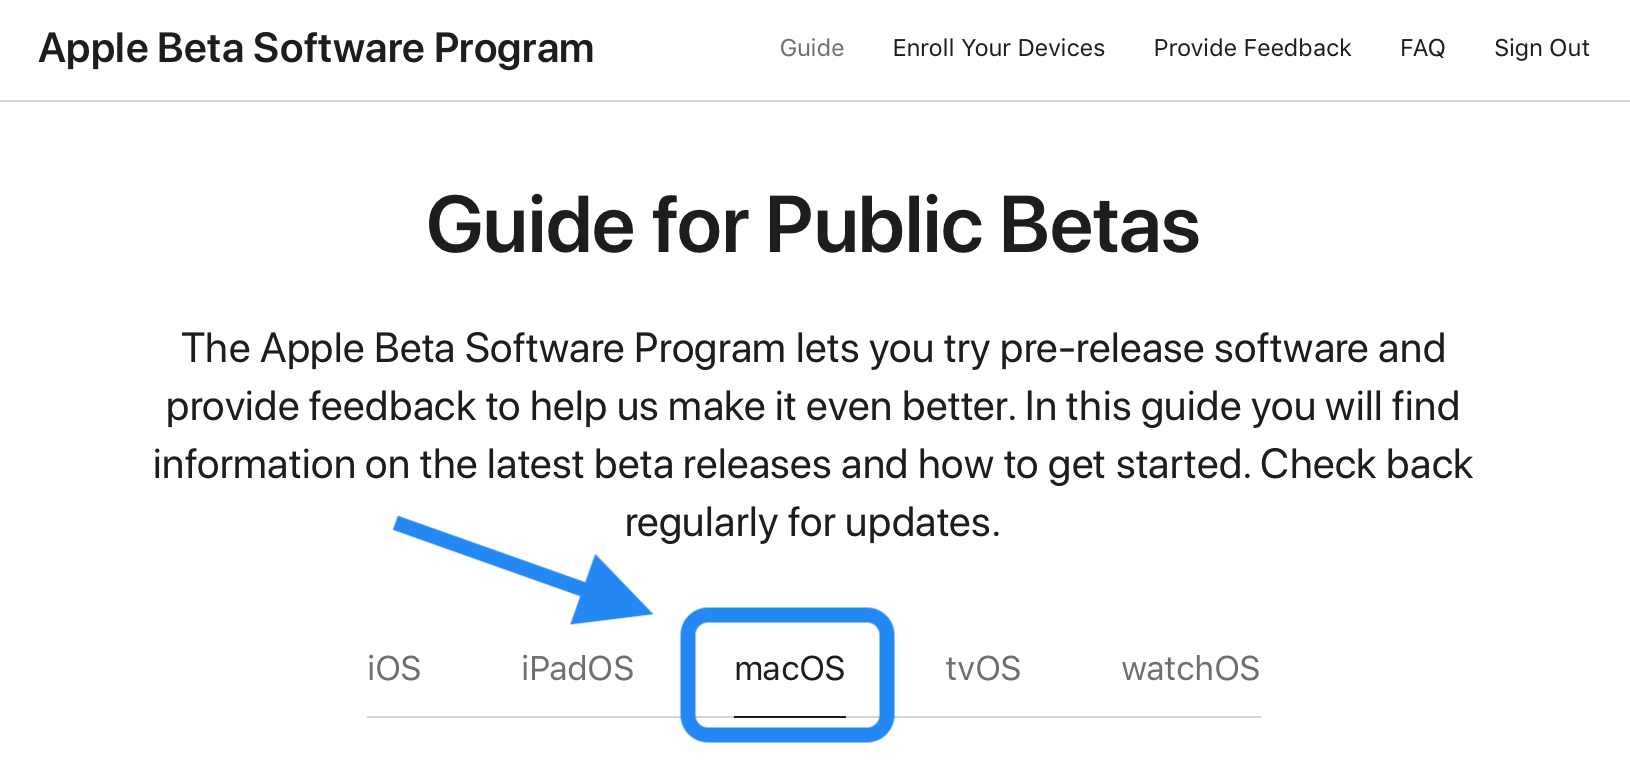The height and width of the screenshot is (764, 1630).
Task: View the tvOS beta section
Action: [x=983, y=668]
